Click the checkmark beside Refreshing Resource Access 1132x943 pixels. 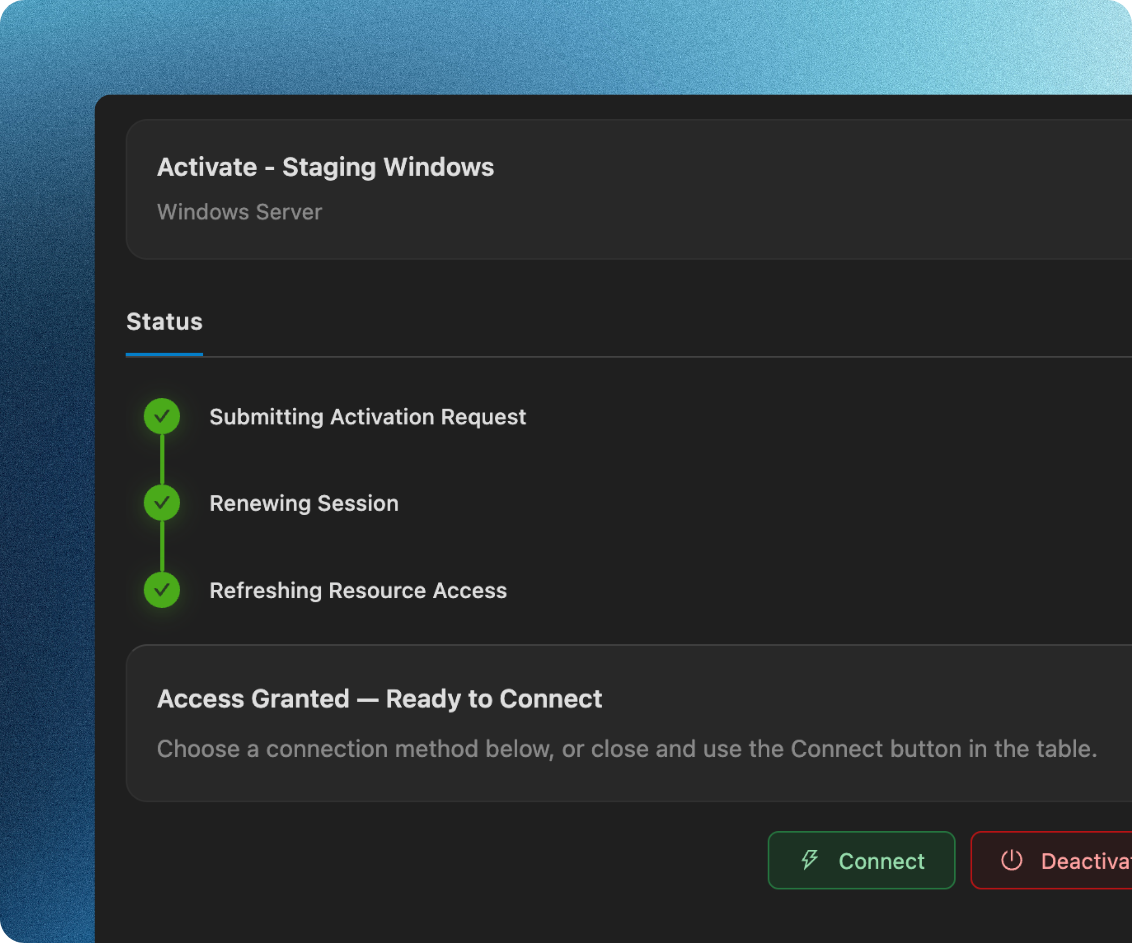162,590
